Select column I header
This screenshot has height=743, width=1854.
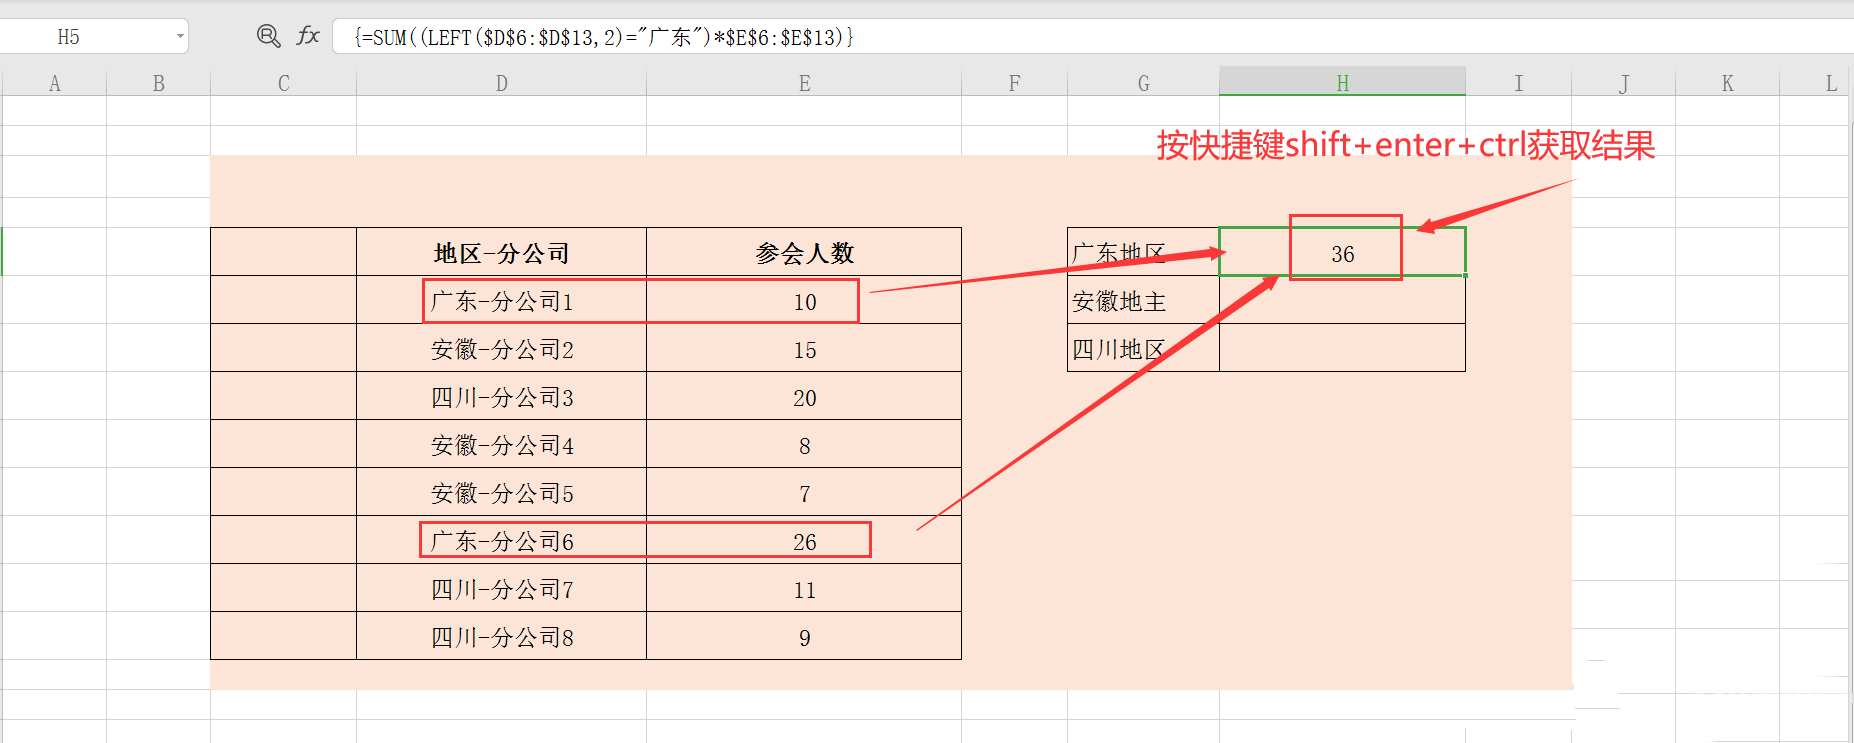click(1518, 84)
